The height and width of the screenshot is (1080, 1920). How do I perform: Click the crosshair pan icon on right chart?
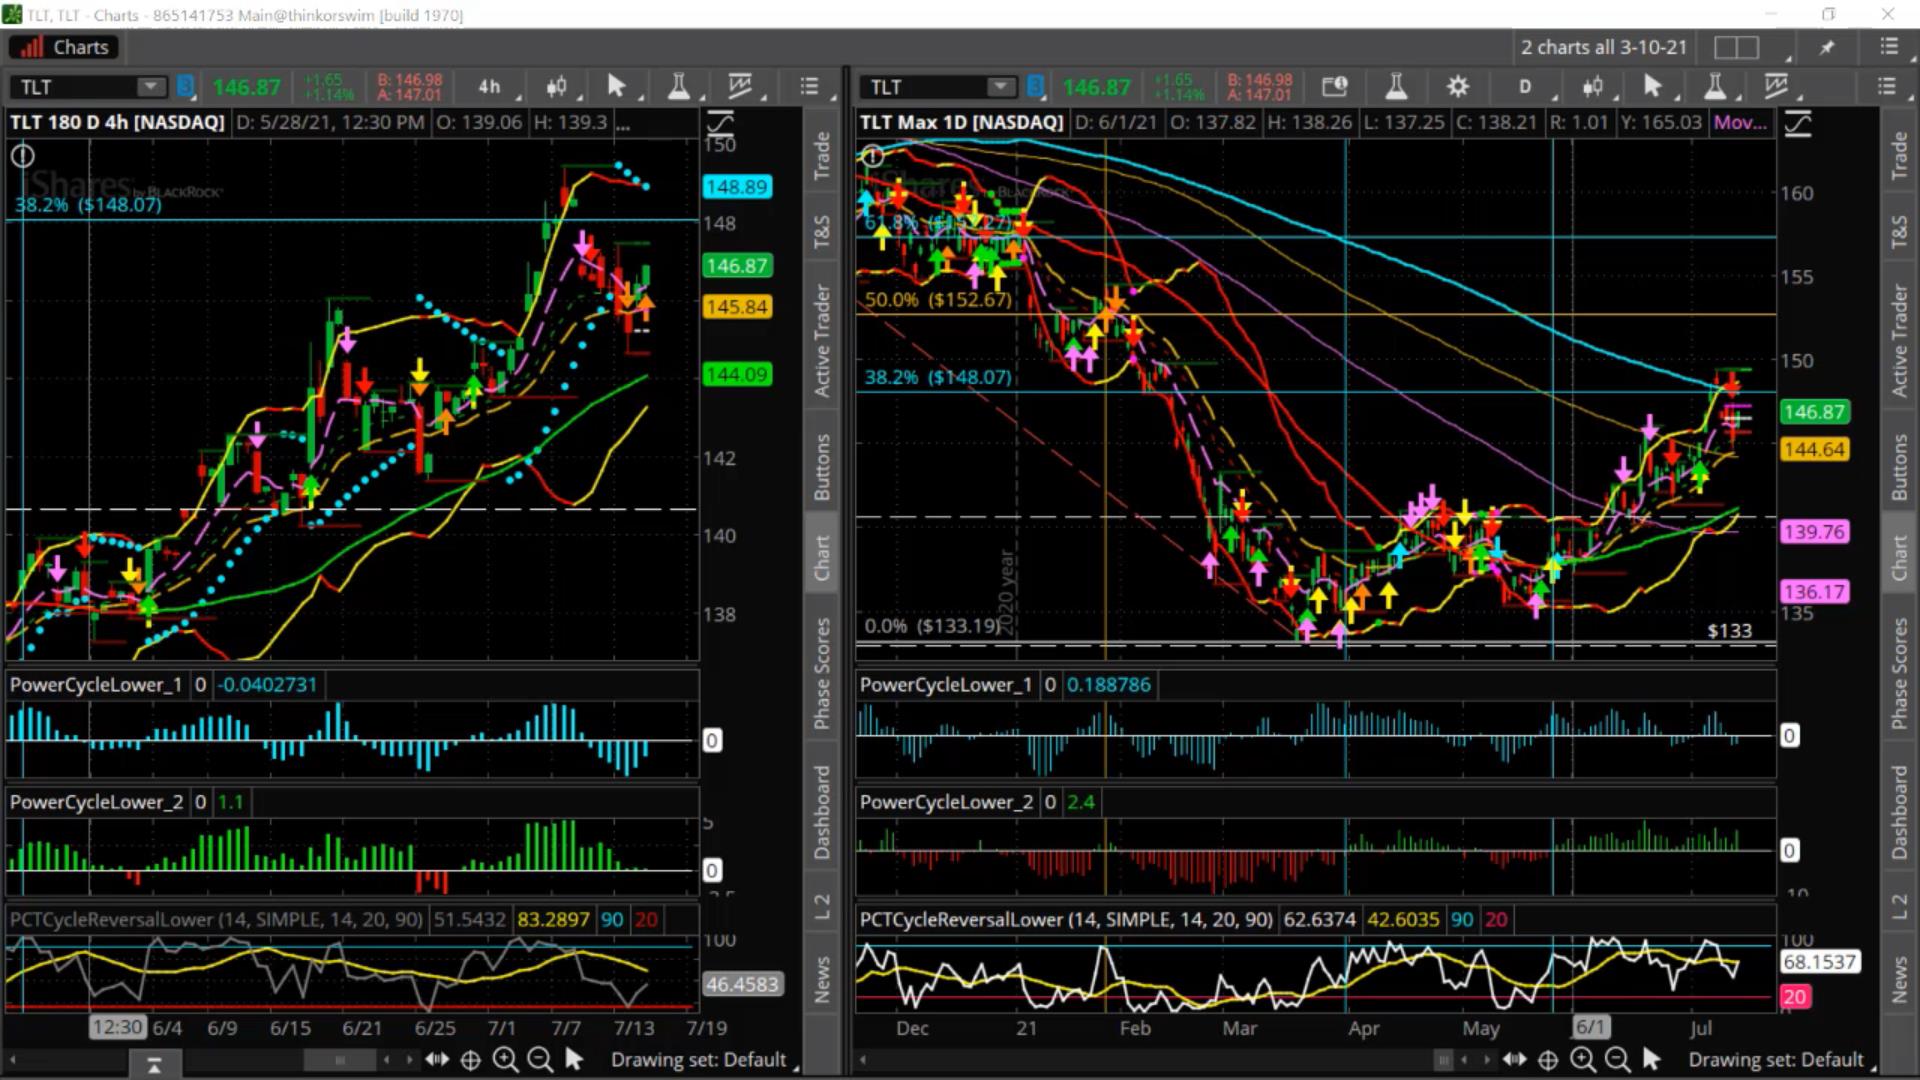(x=1548, y=1059)
